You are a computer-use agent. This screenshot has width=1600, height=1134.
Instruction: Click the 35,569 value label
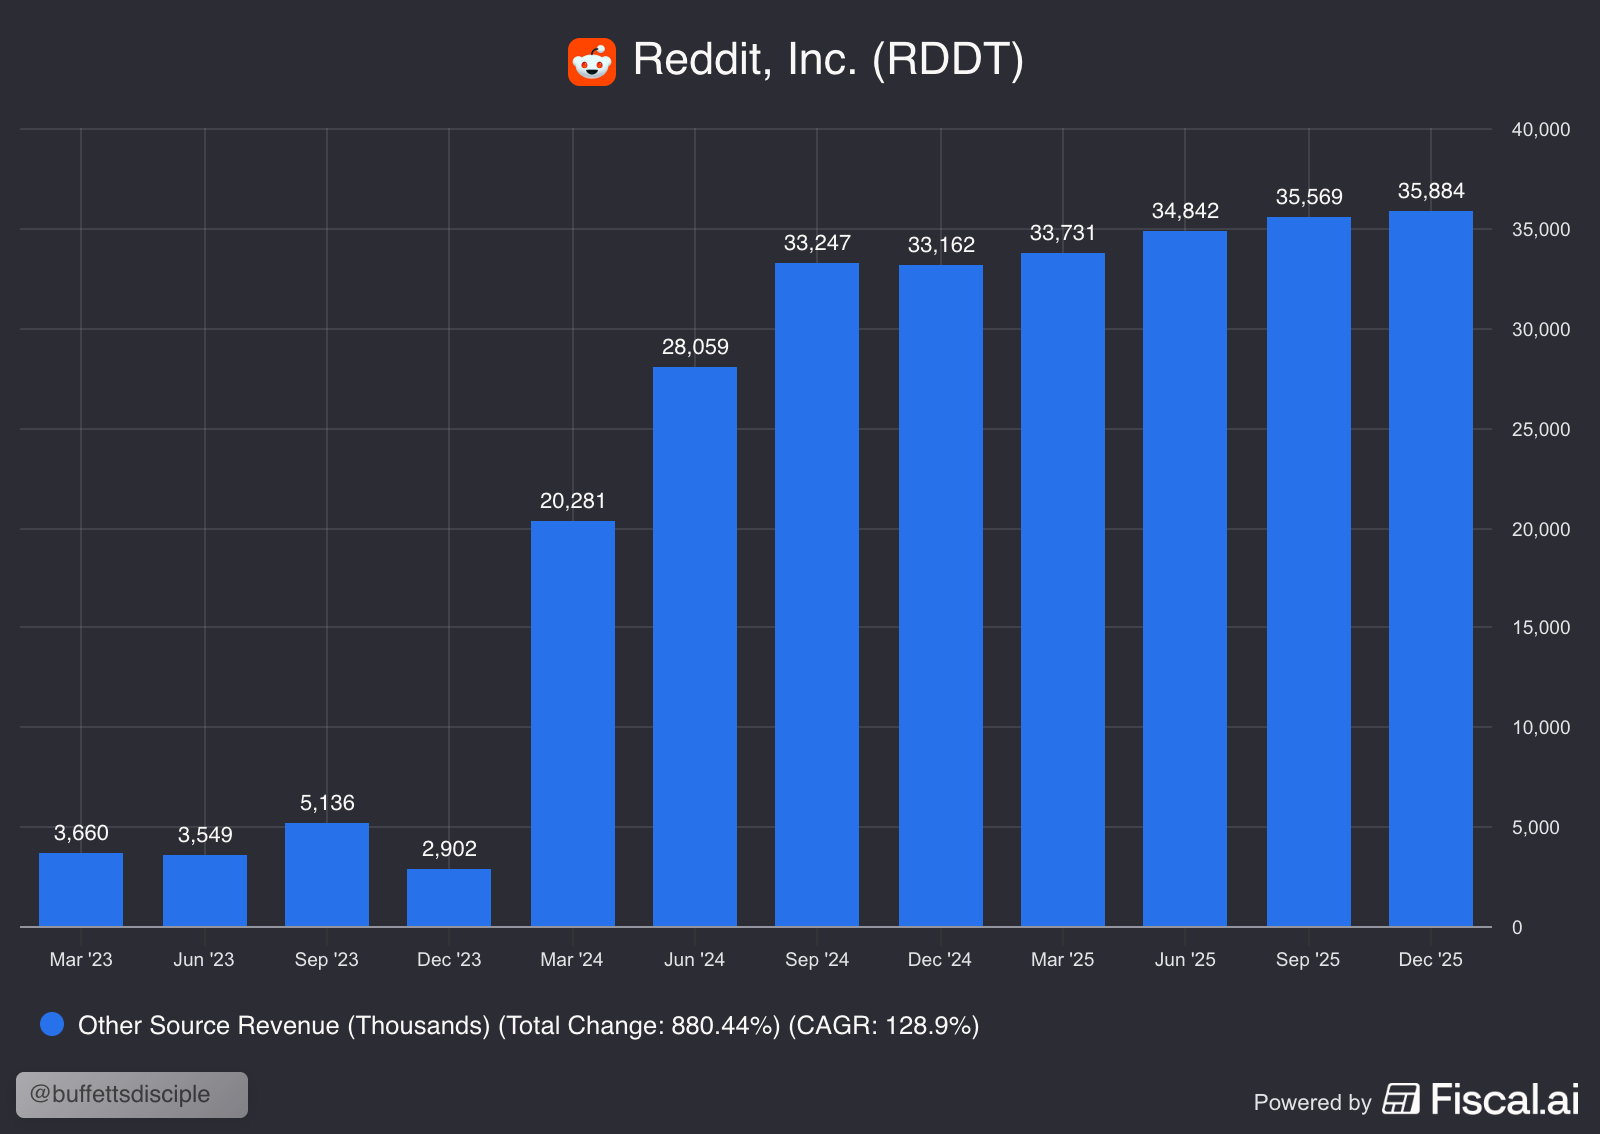pos(1309,197)
